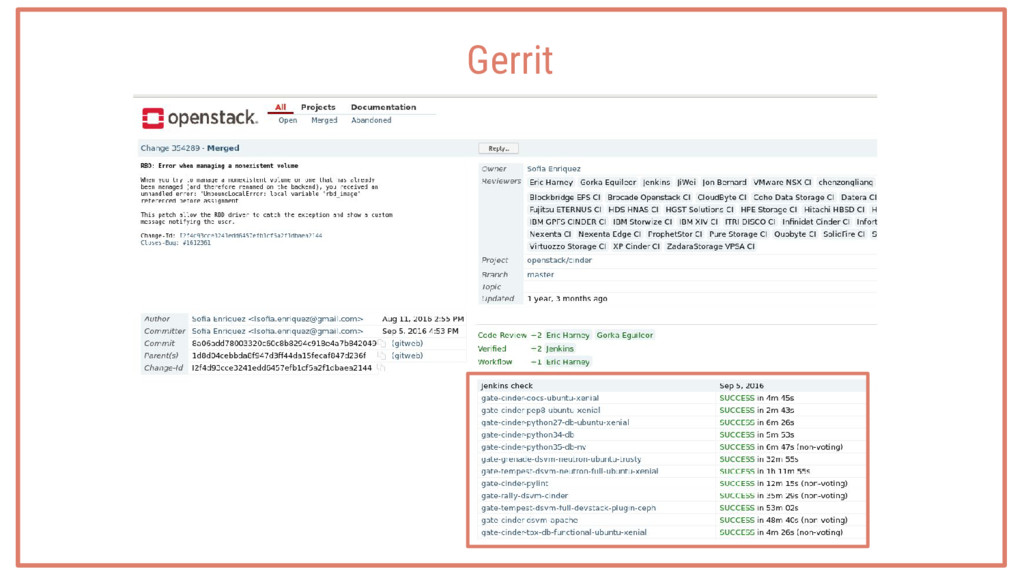The height and width of the screenshot is (576, 1024).
Task: Click reviewer Pure Storage CI
Action: [738, 234]
